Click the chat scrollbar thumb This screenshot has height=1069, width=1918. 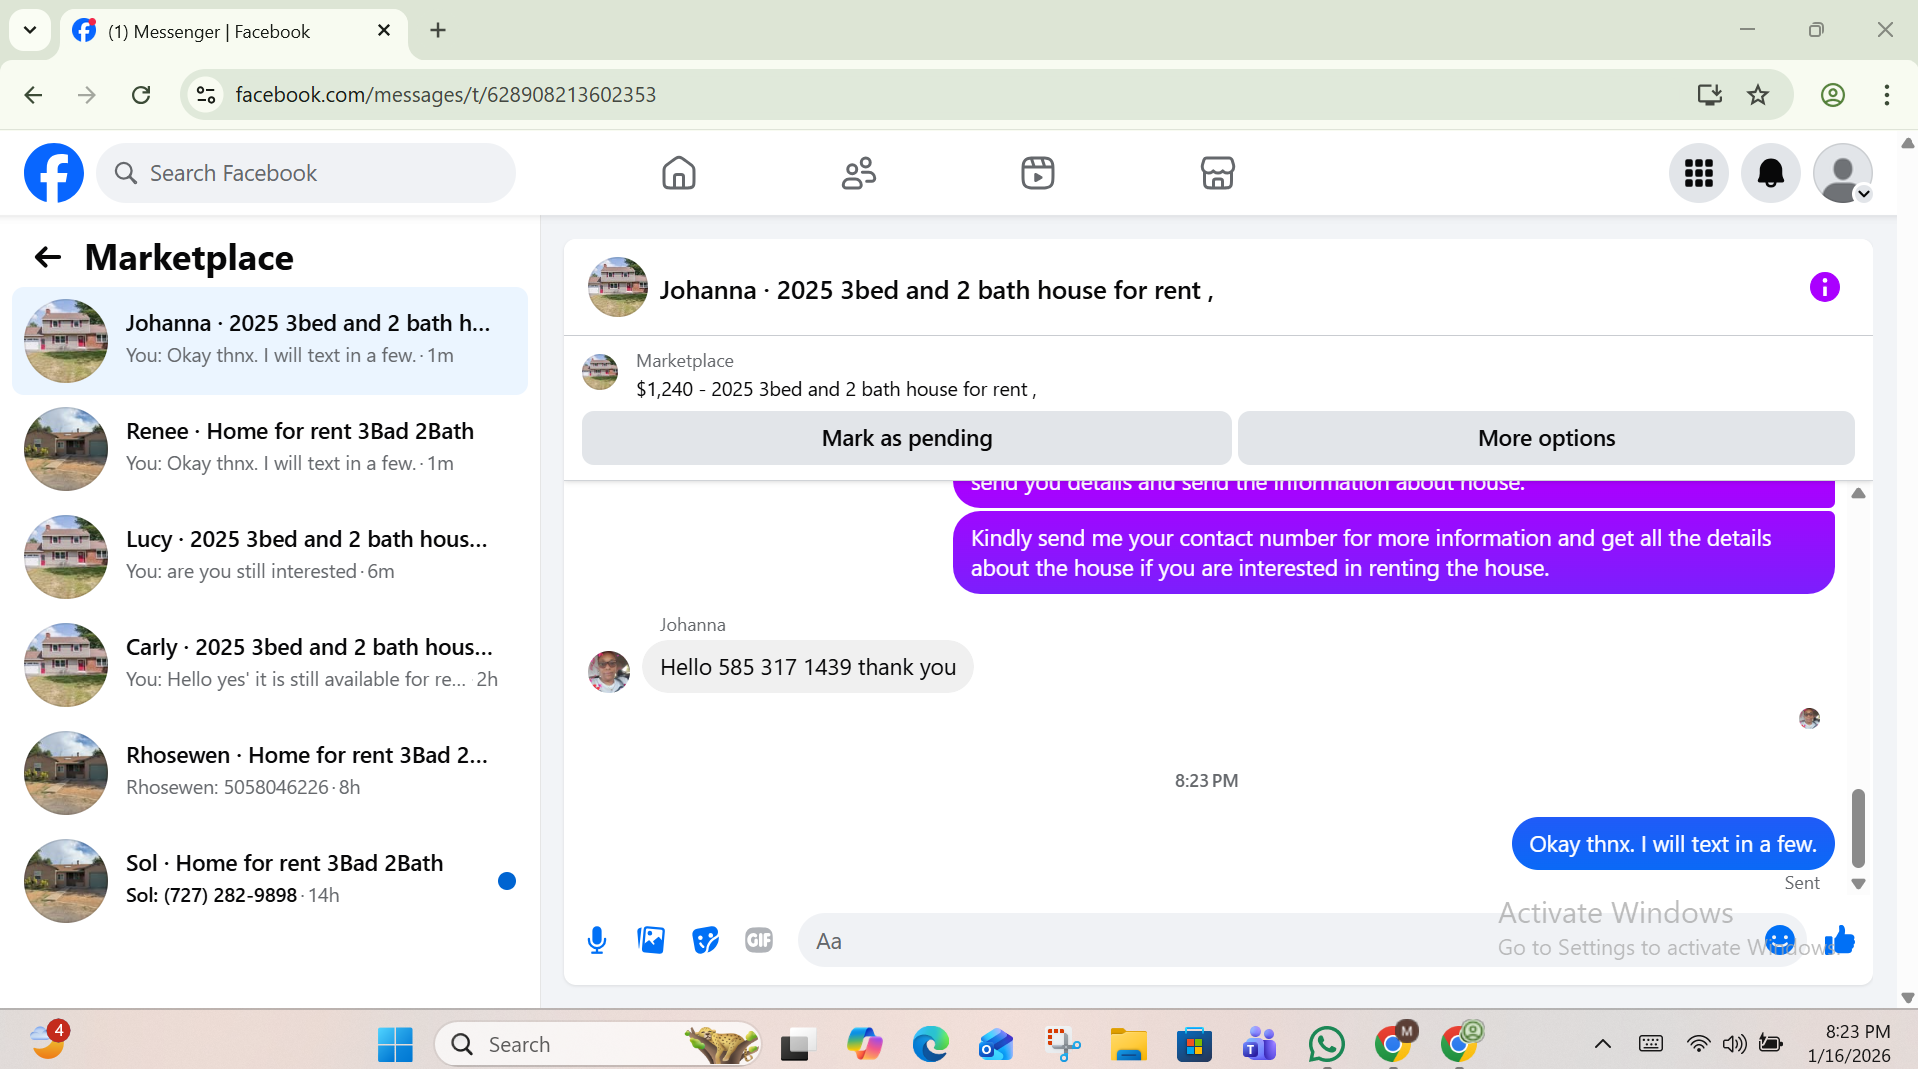click(x=1858, y=828)
